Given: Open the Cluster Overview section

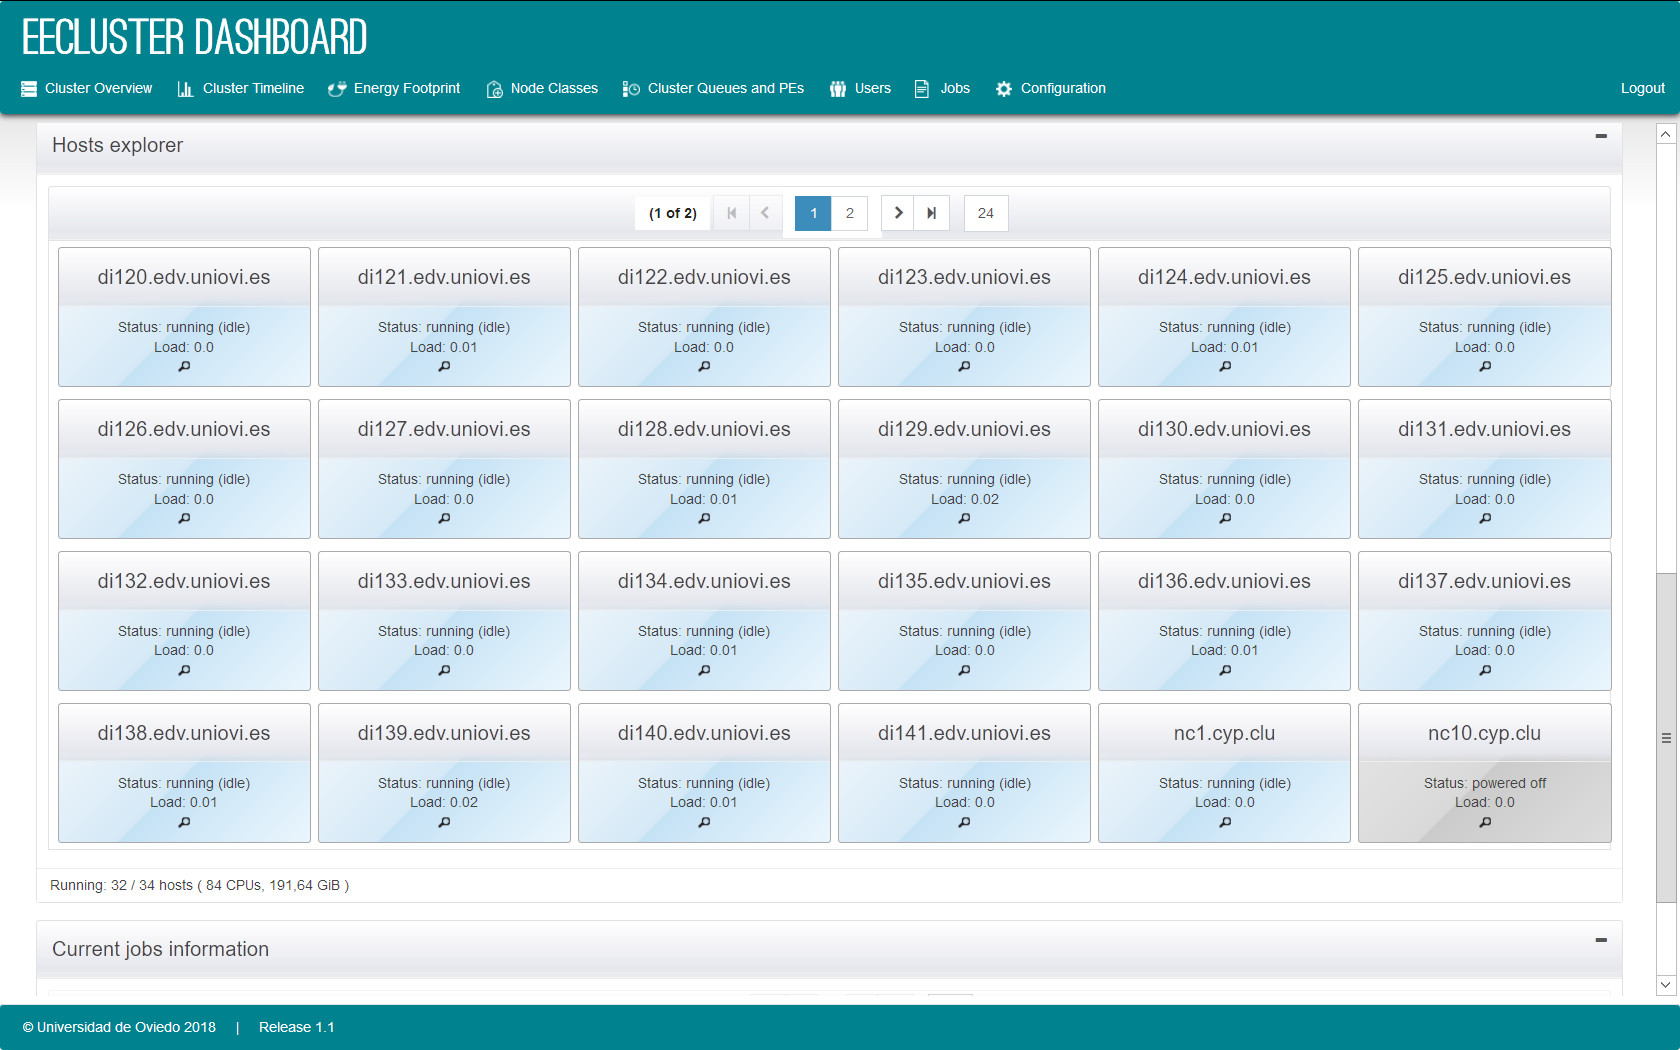Looking at the screenshot, I should 31,88.
